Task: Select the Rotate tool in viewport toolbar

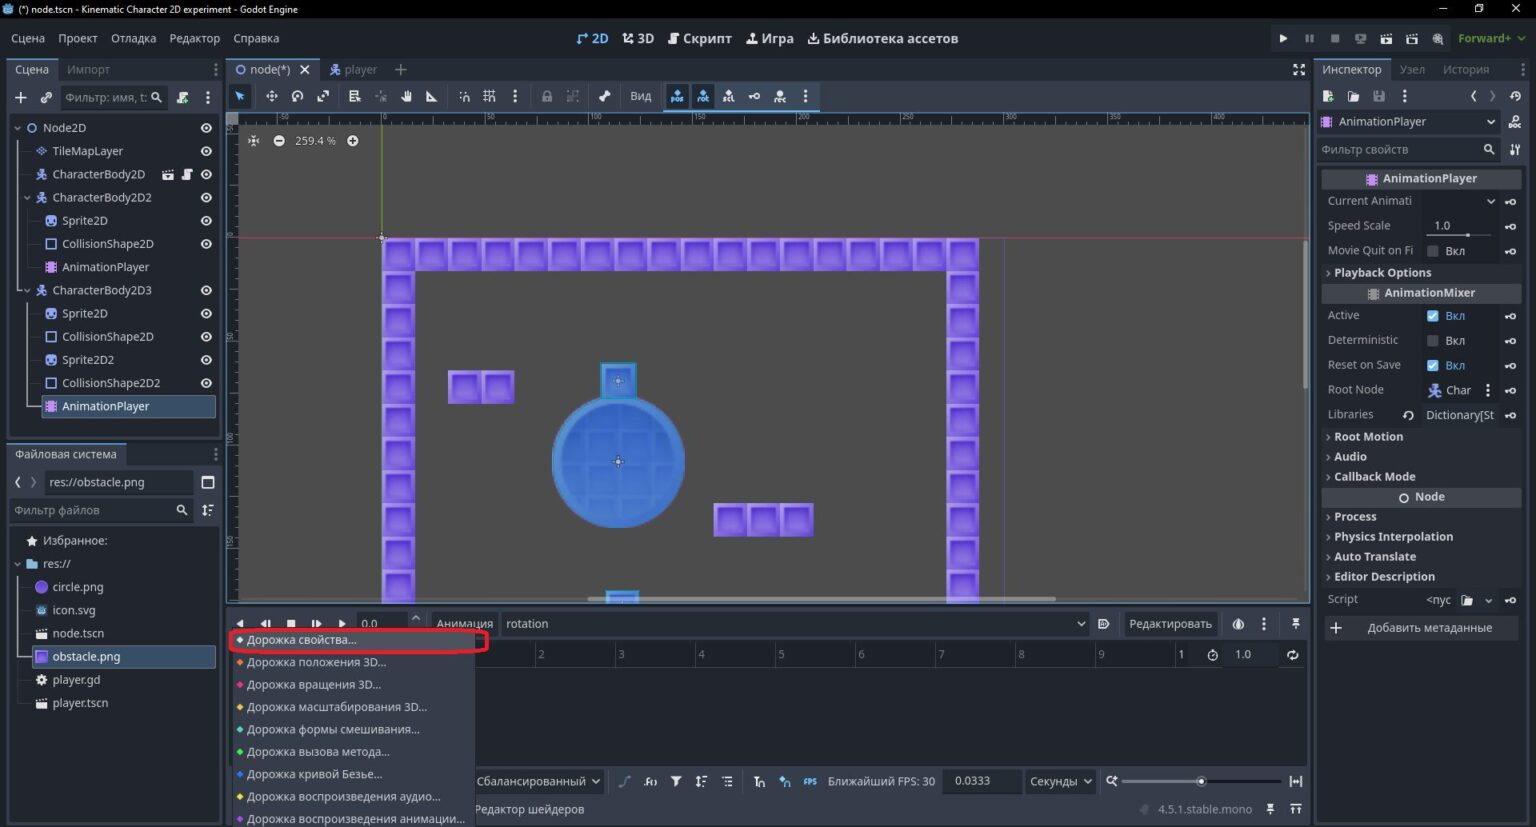Action: point(297,96)
